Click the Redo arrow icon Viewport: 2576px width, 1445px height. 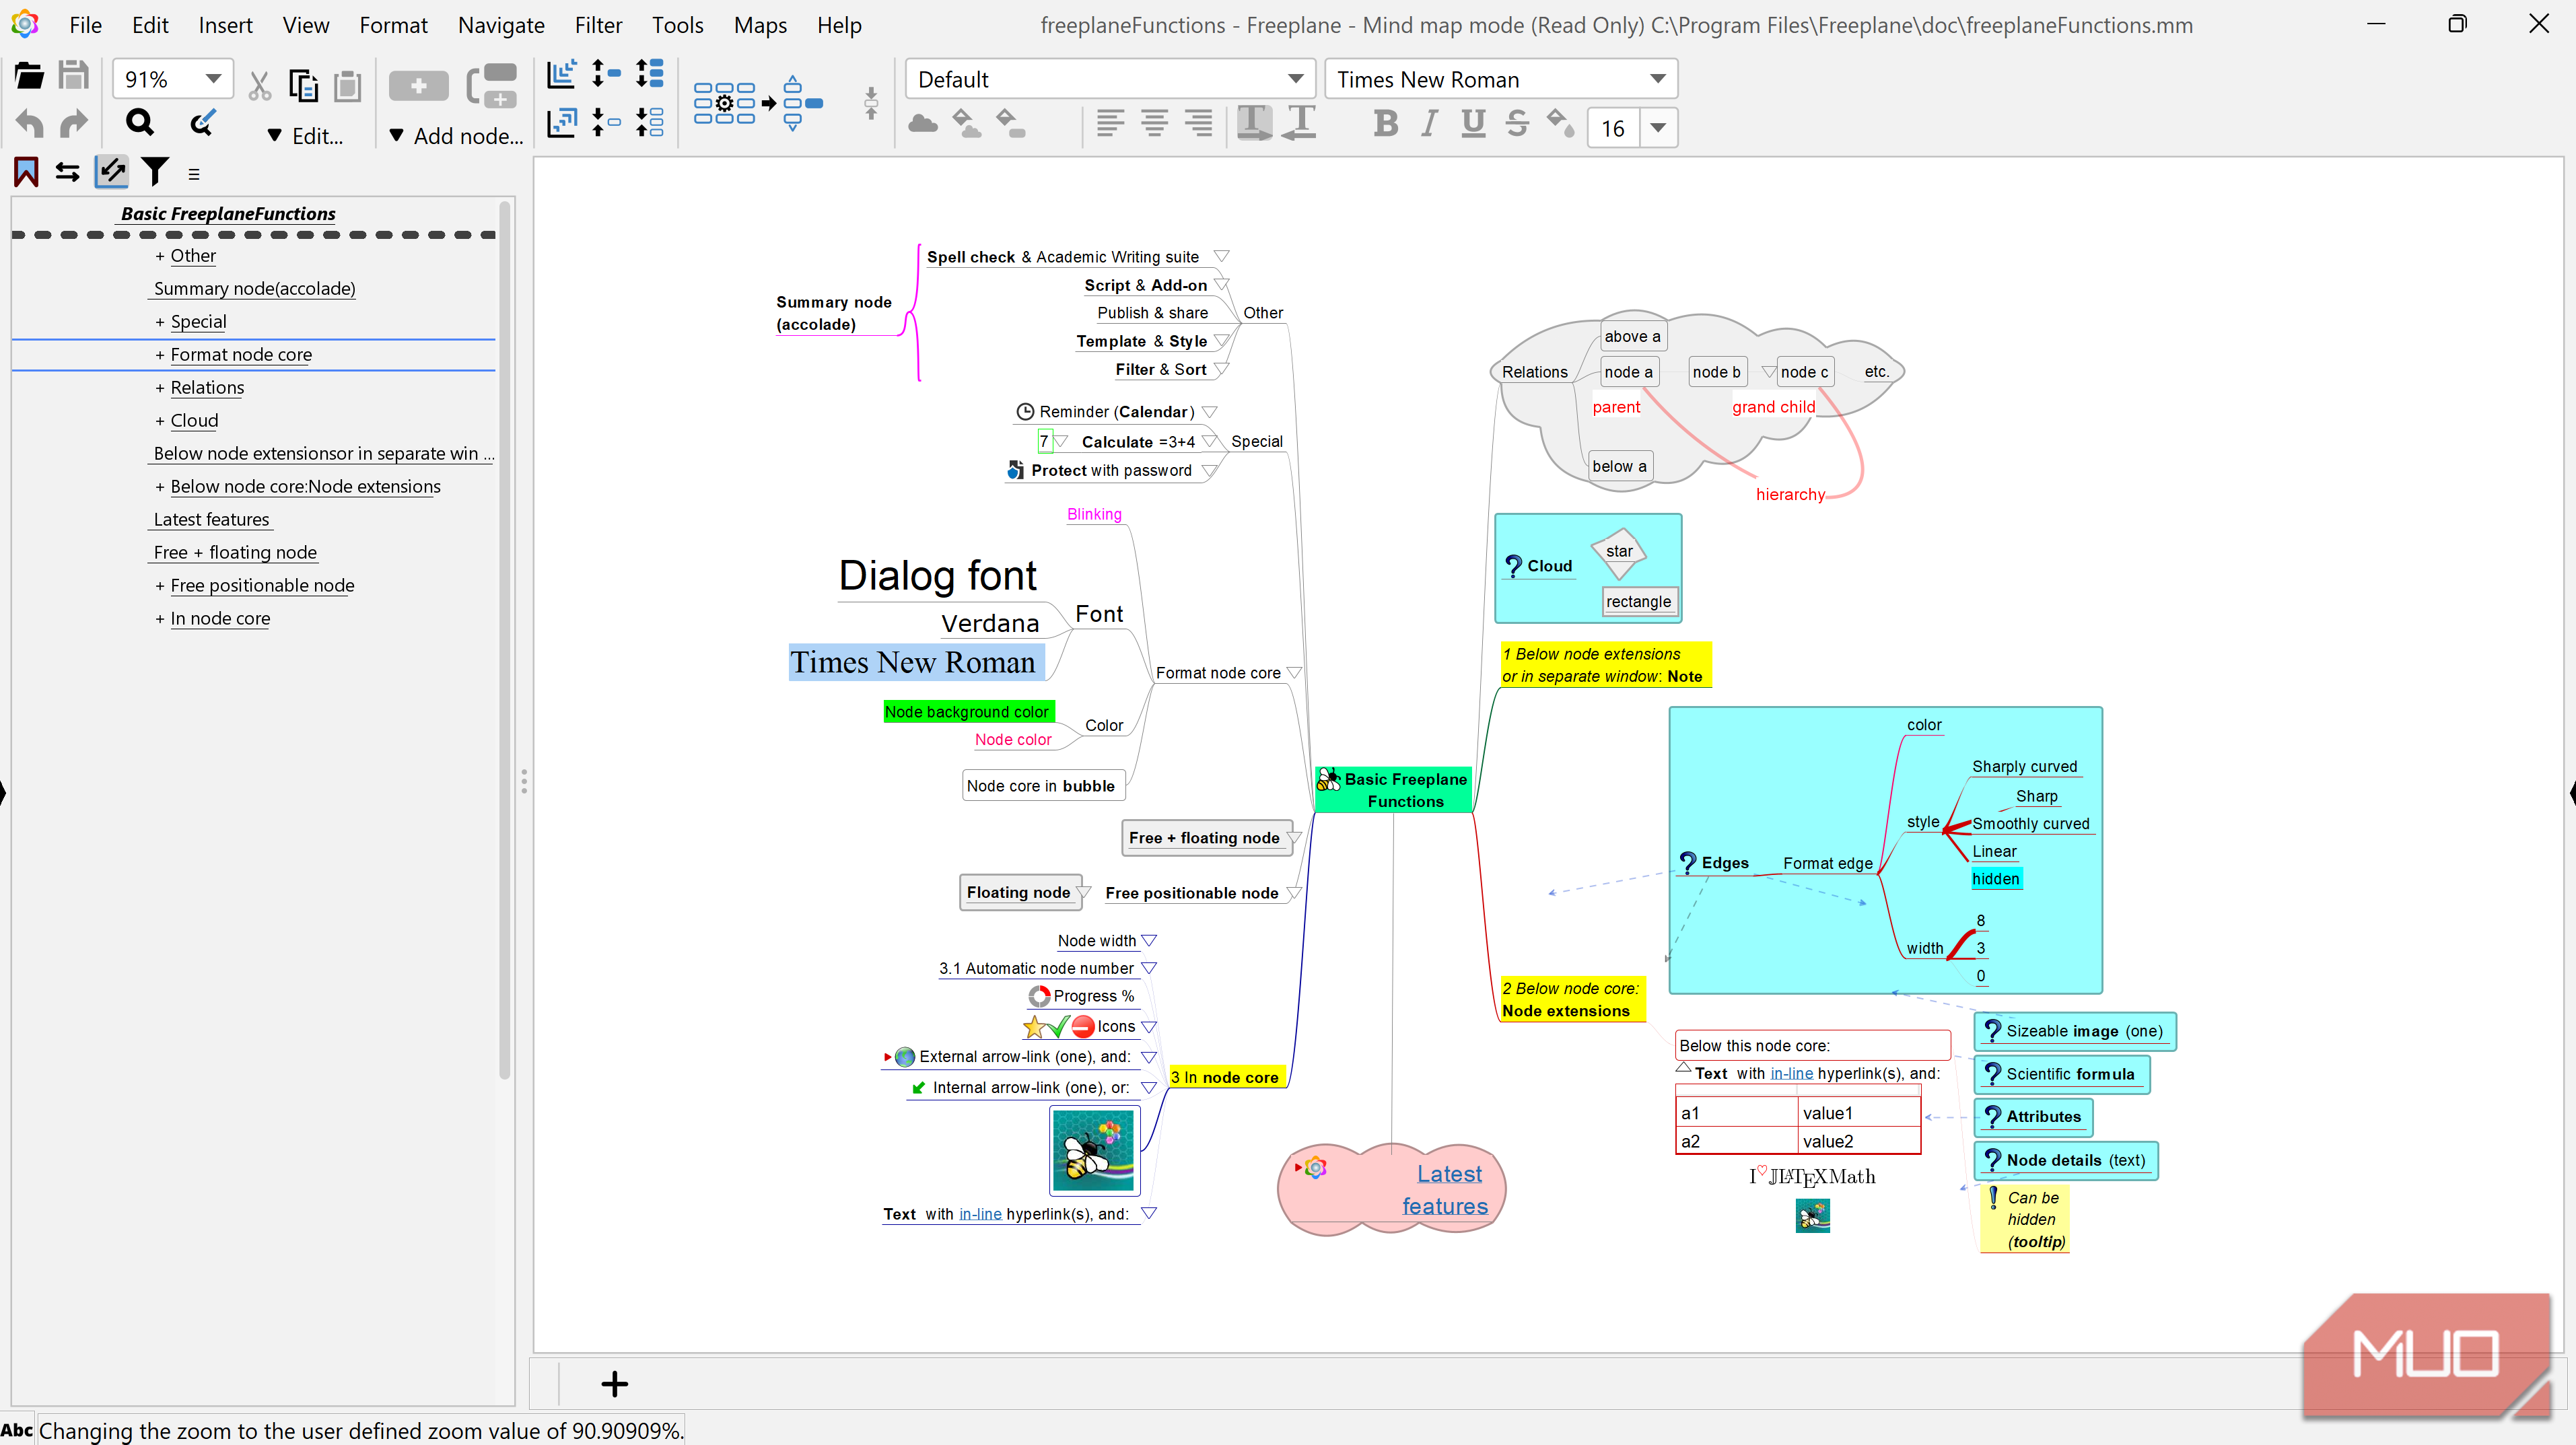click(x=74, y=123)
